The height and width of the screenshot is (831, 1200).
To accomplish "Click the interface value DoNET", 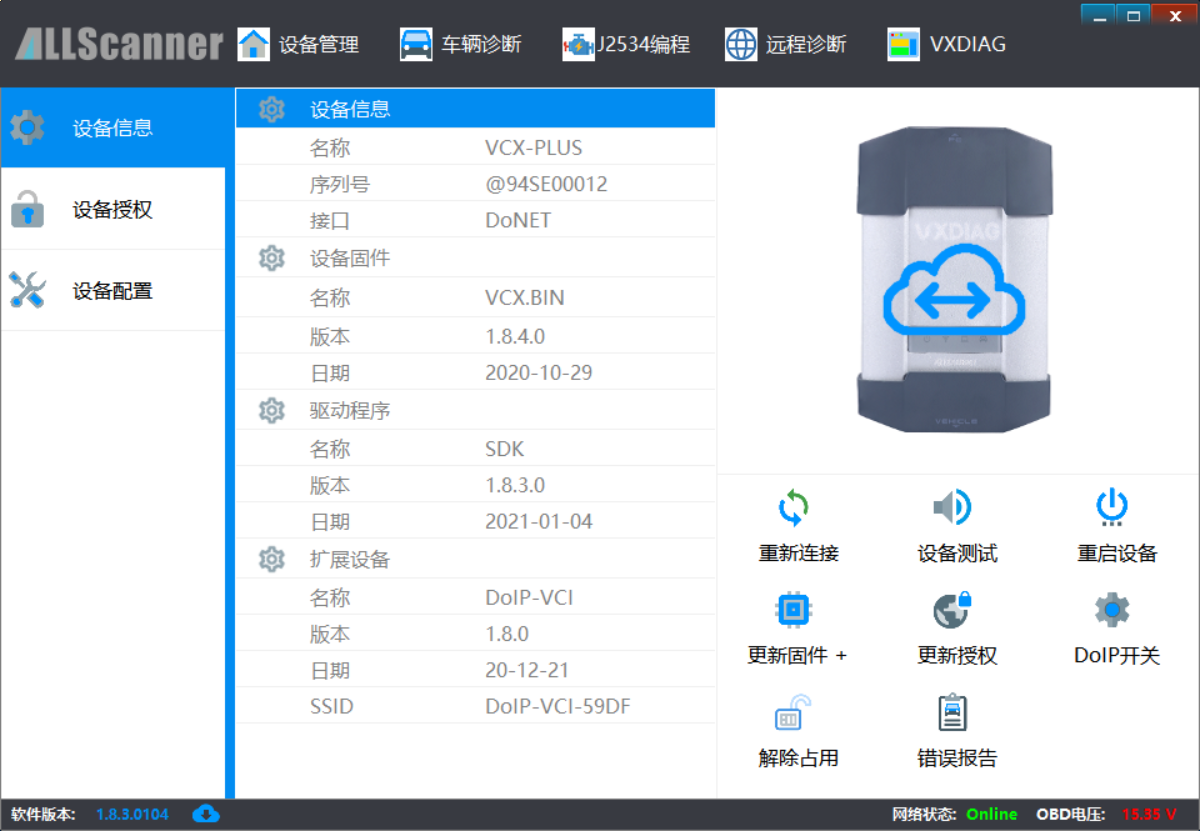I will click(518, 220).
